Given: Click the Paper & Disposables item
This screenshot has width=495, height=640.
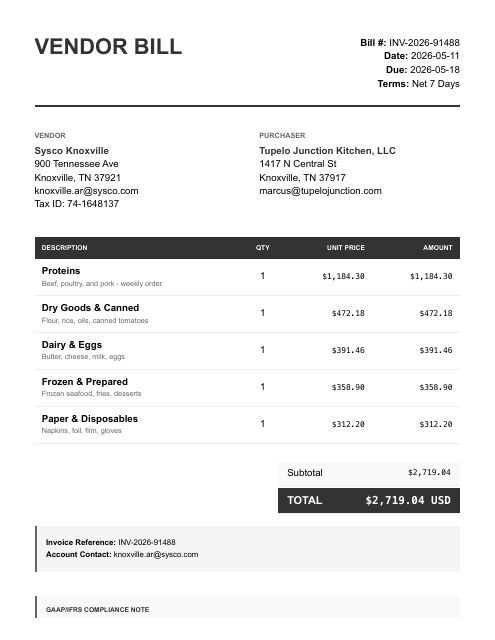Looking at the screenshot, I should (x=247, y=425).
